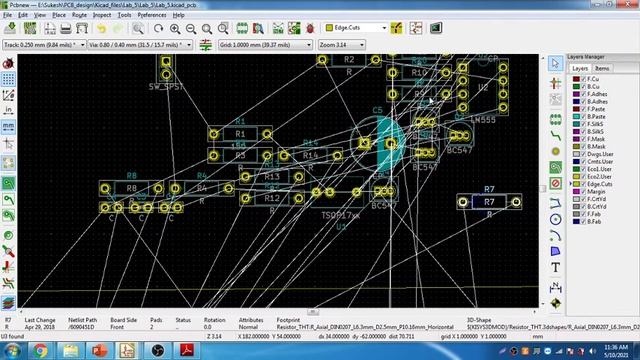Click the Print board icon
Screen dimensions: 640x360
pos(66,28)
